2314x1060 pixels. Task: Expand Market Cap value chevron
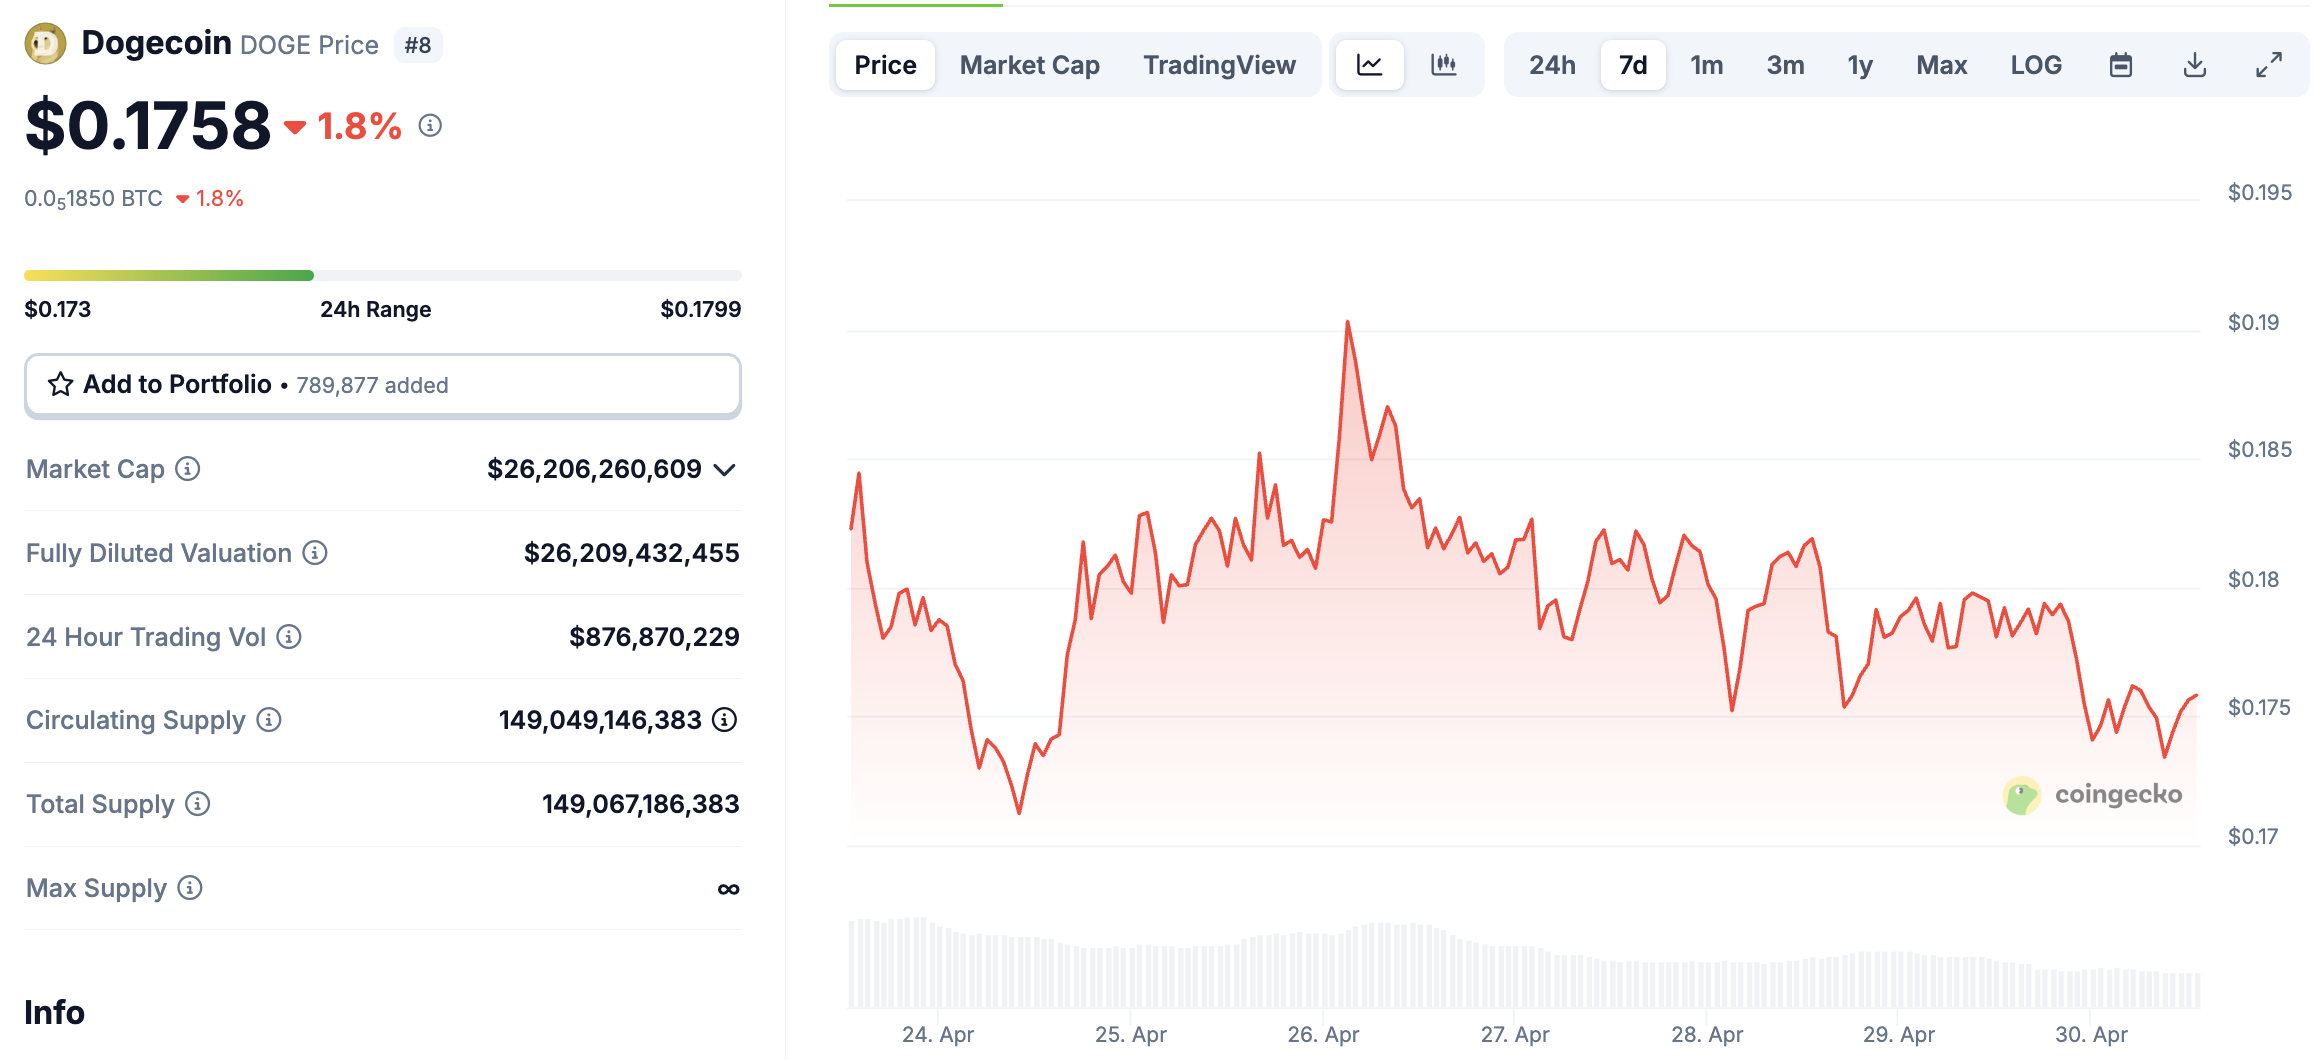click(x=725, y=470)
